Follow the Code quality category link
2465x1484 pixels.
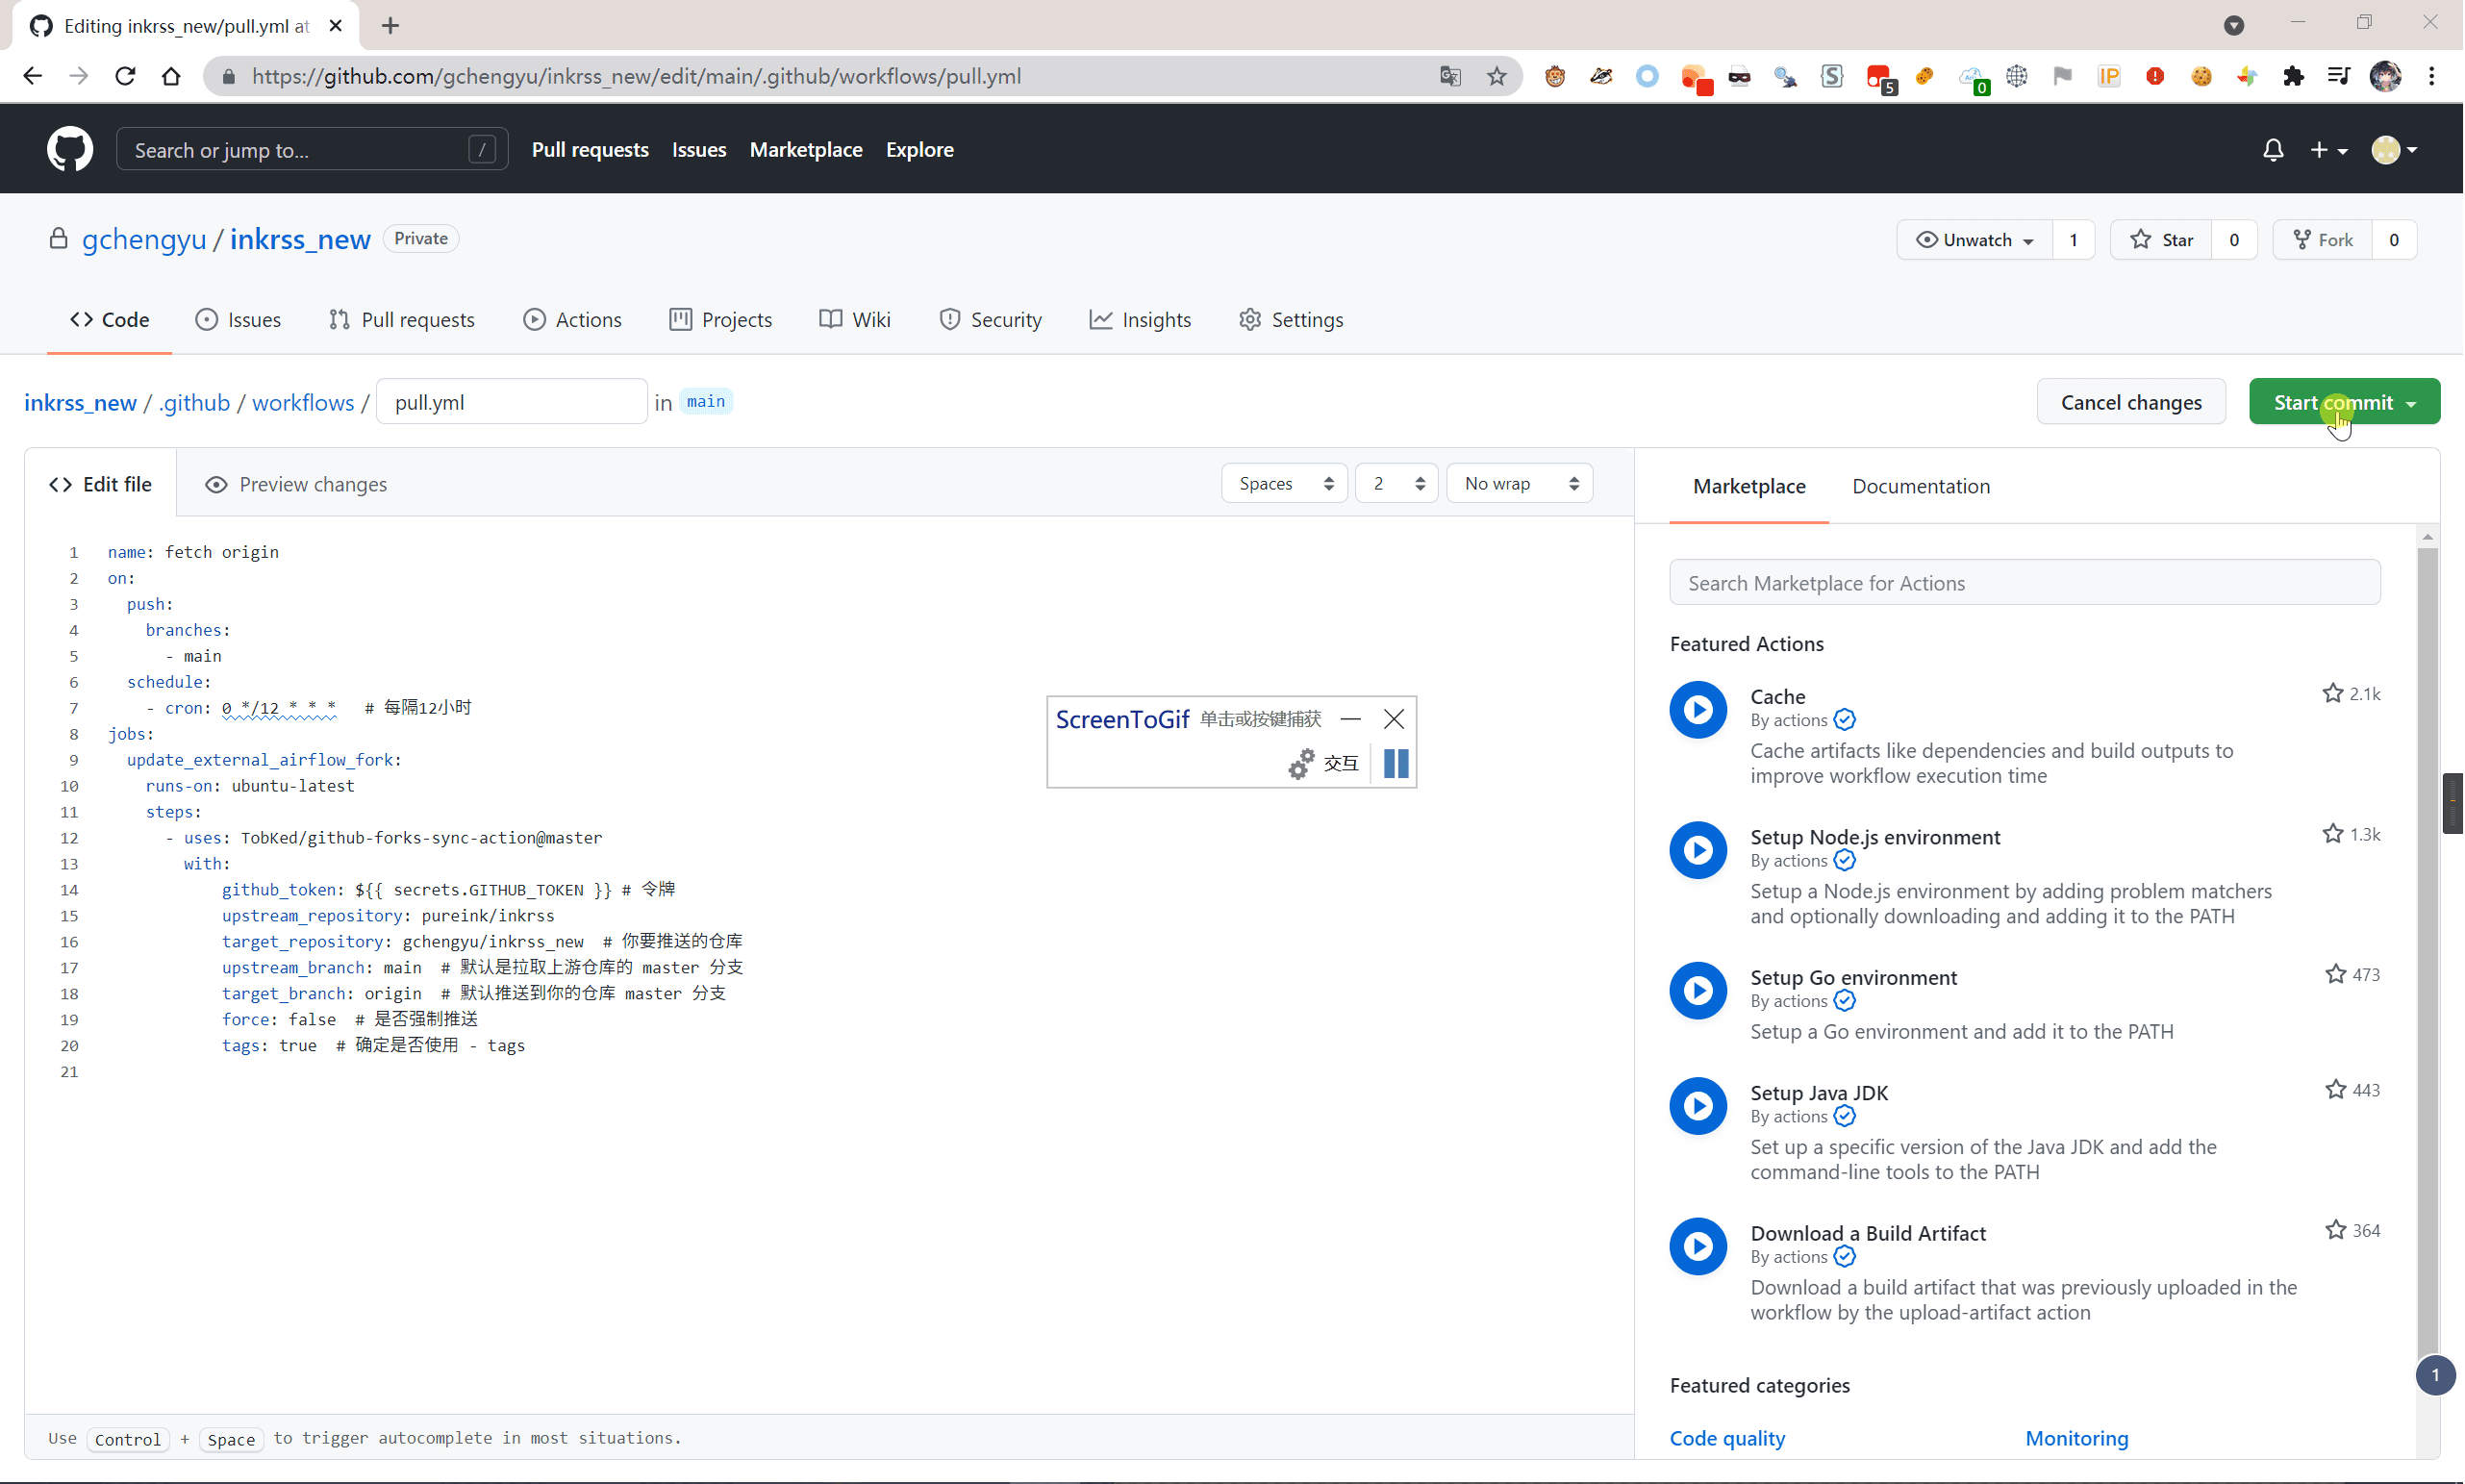pyautogui.click(x=1726, y=1438)
